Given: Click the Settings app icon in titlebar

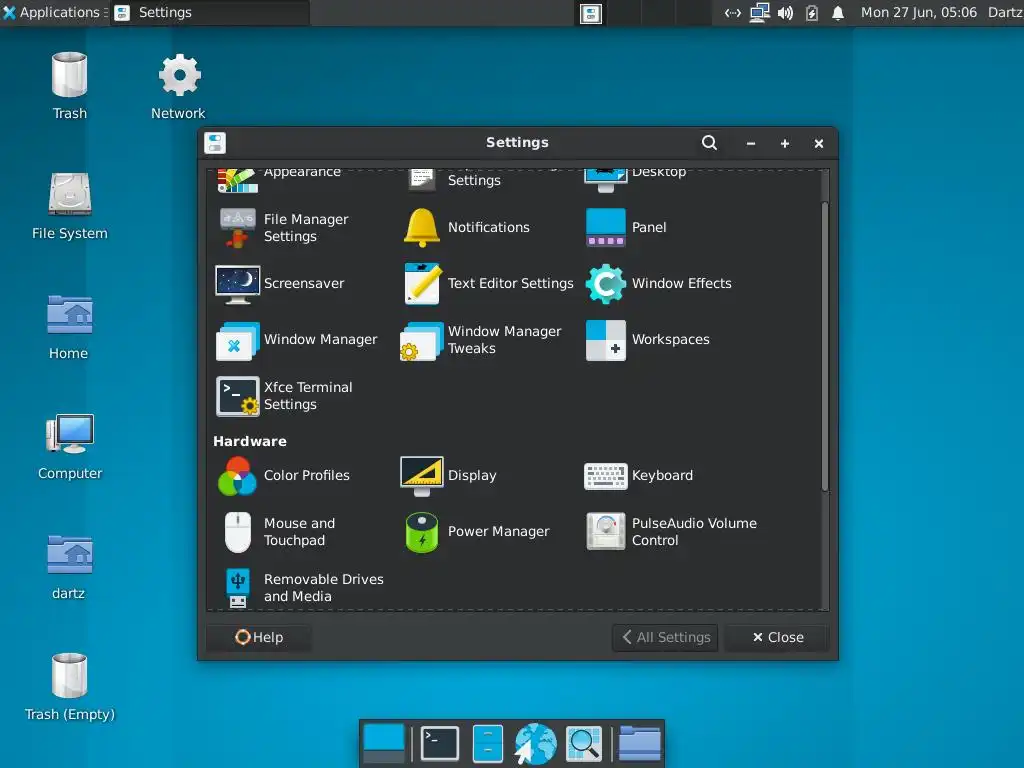Looking at the screenshot, I should click(x=215, y=143).
